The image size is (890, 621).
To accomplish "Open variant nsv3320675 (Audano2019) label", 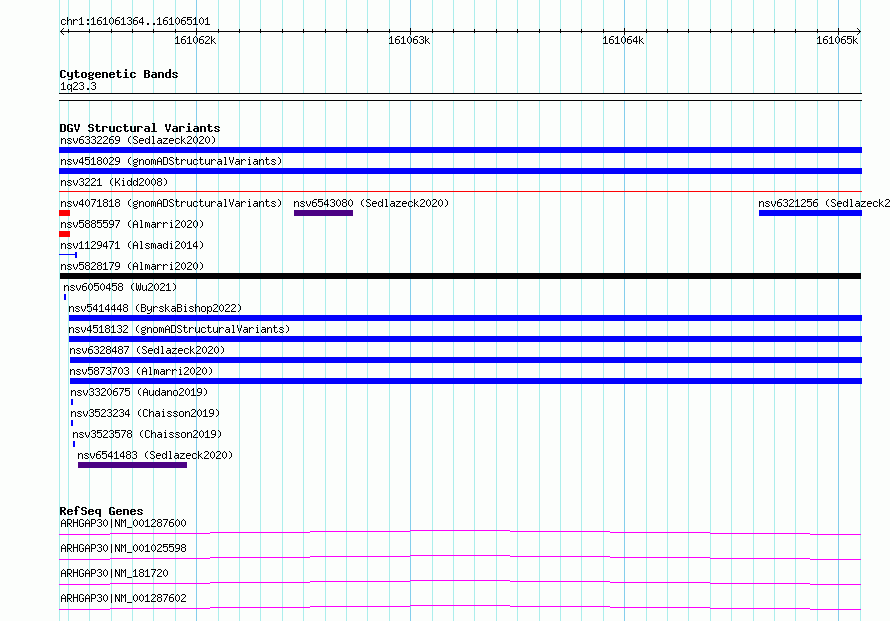I will (x=139, y=392).
